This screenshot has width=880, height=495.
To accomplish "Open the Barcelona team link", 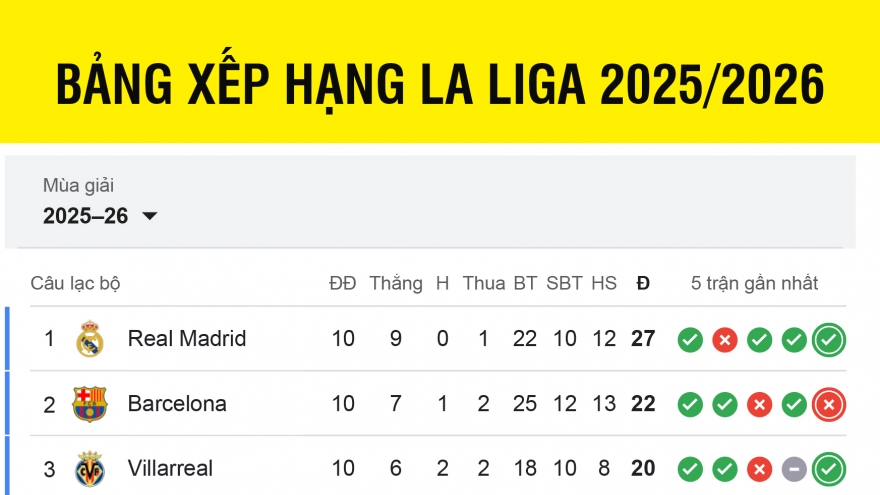I will pyautogui.click(x=177, y=404).
